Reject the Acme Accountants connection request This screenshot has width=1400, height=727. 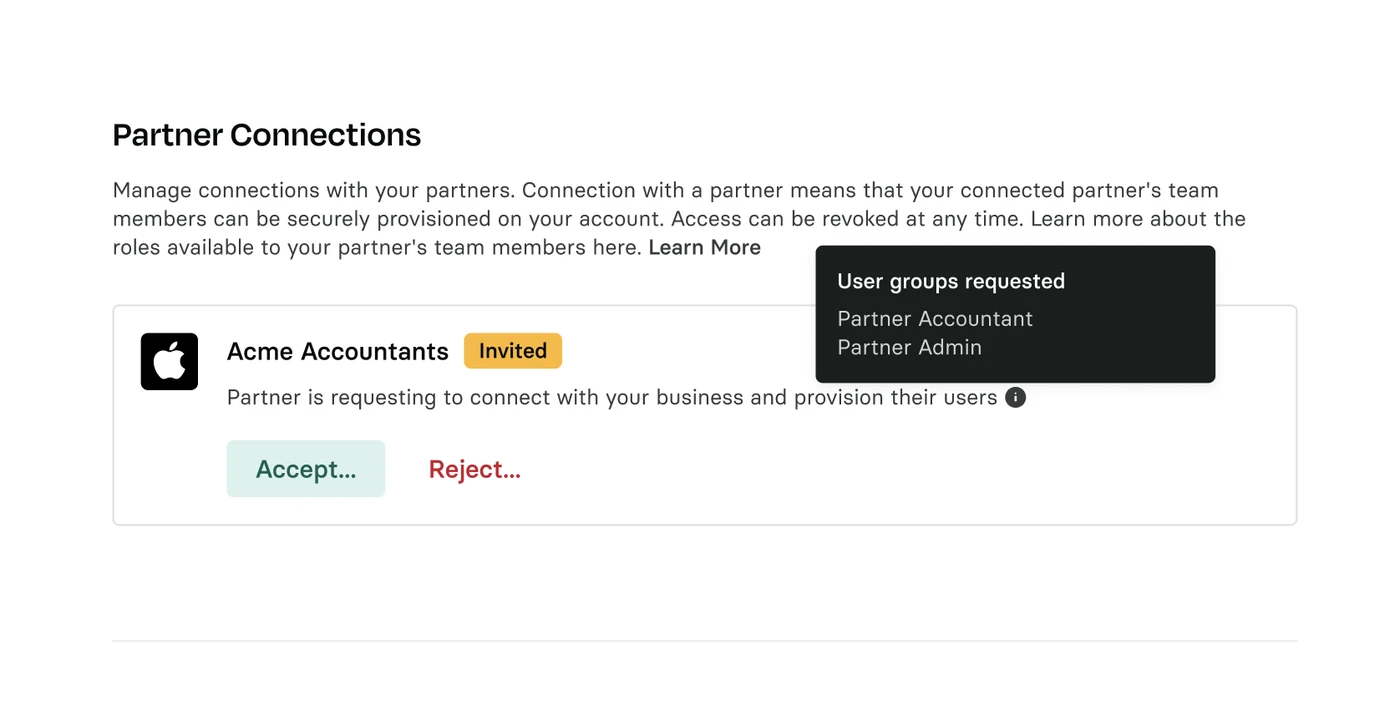coord(475,469)
